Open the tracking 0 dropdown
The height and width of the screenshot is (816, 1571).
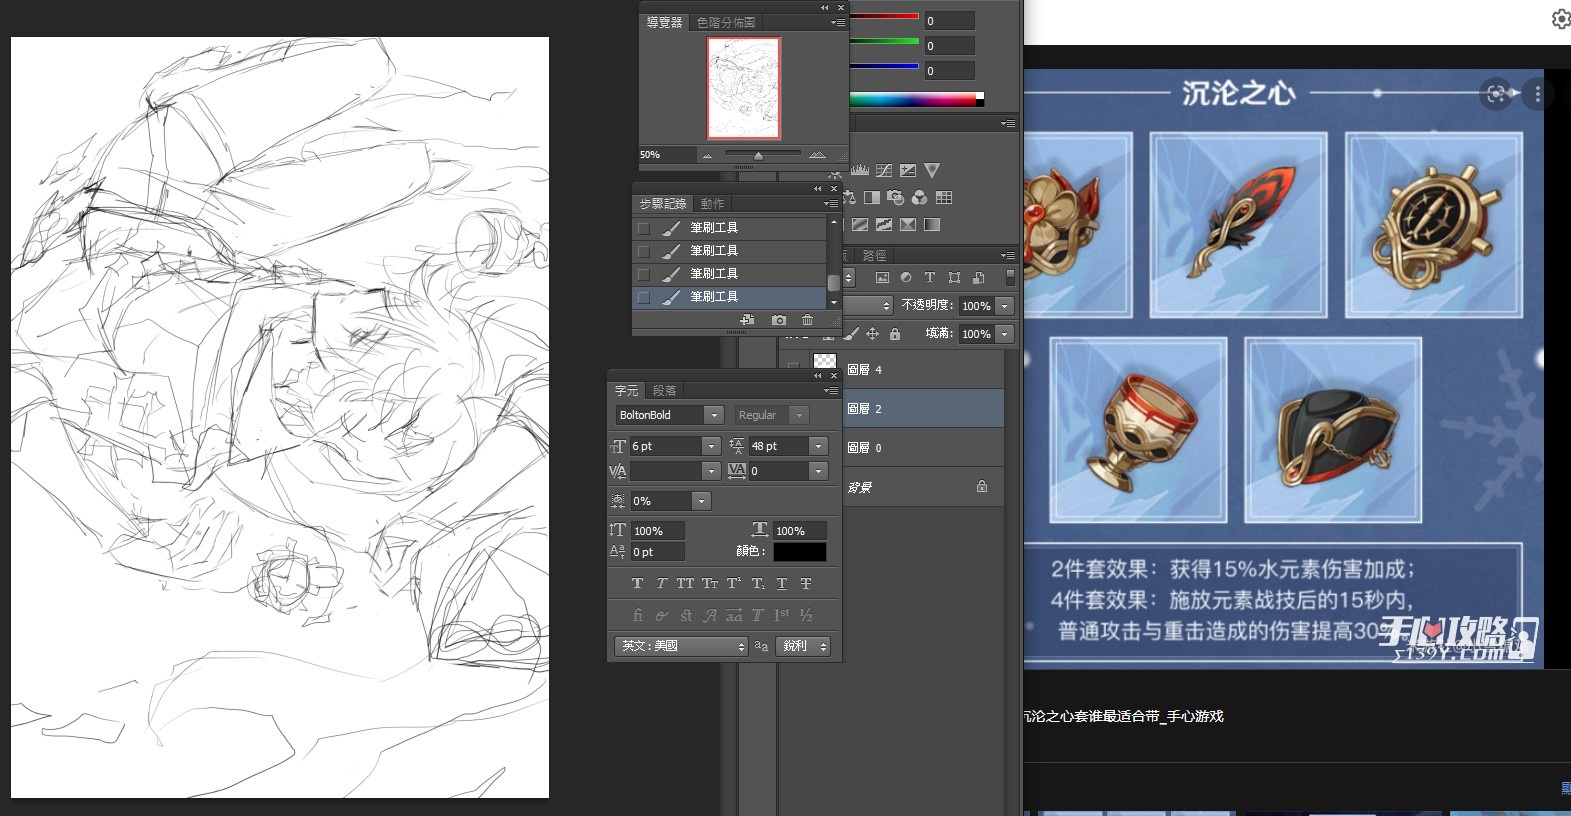[x=818, y=471]
